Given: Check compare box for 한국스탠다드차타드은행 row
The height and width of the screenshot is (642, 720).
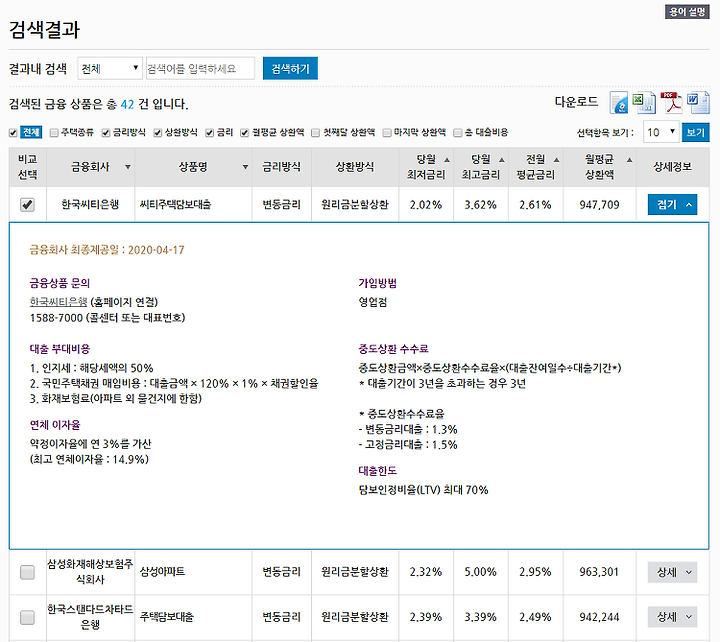Looking at the screenshot, I should coord(27,617).
